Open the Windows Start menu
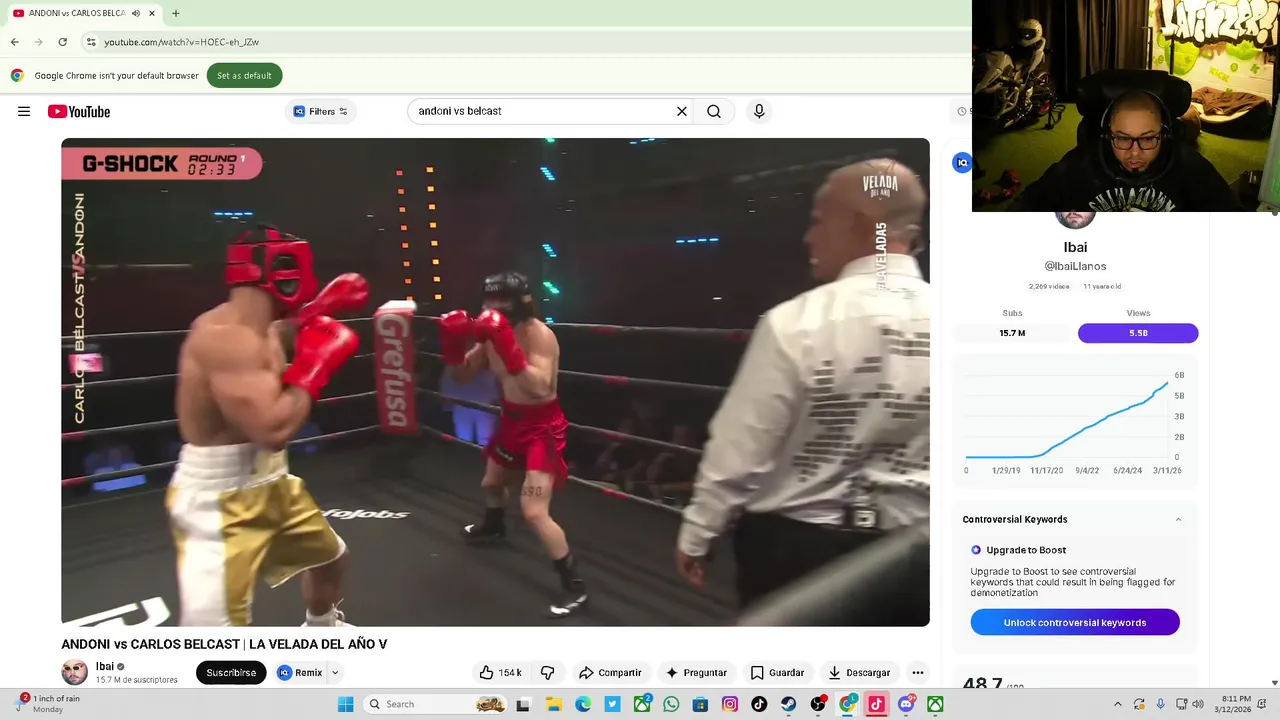 [345, 704]
